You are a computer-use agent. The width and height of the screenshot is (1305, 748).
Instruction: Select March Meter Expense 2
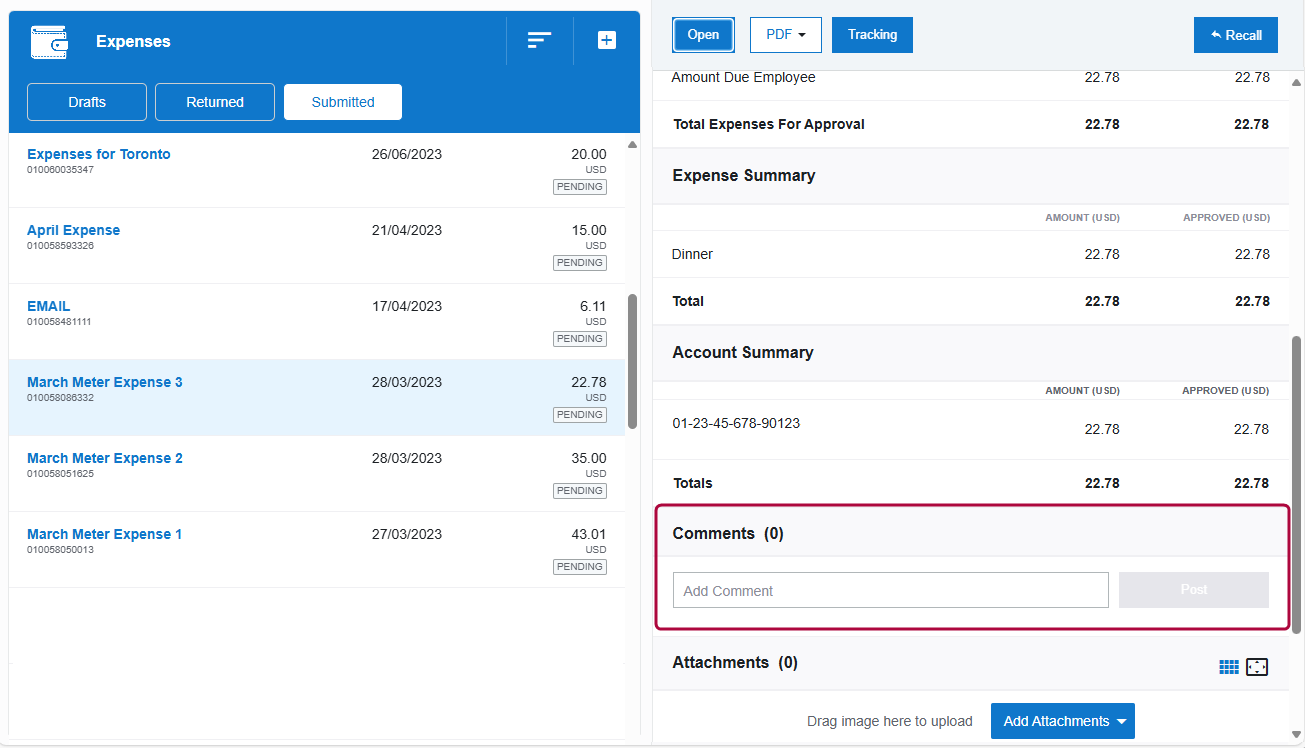[x=105, y=458]
